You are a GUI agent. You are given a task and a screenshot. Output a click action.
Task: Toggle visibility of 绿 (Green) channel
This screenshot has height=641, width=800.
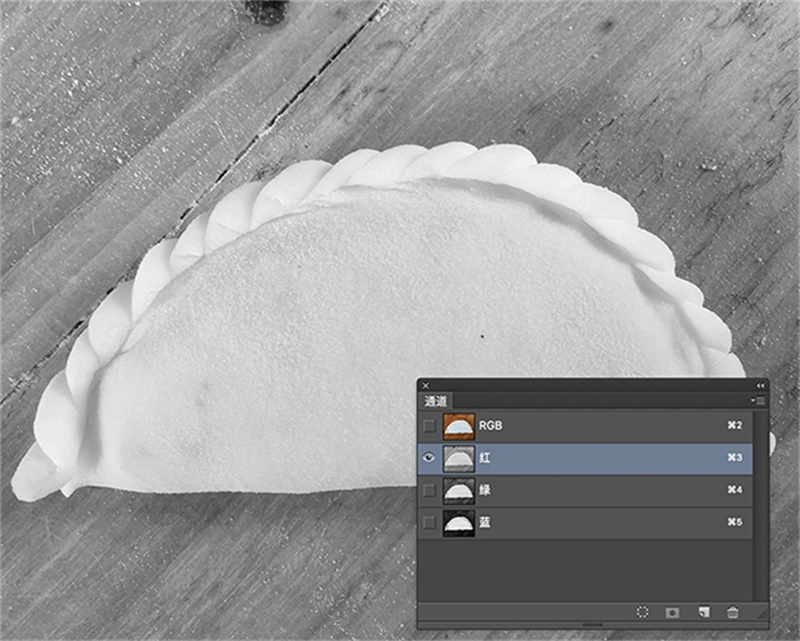click(x=430, y=491)
